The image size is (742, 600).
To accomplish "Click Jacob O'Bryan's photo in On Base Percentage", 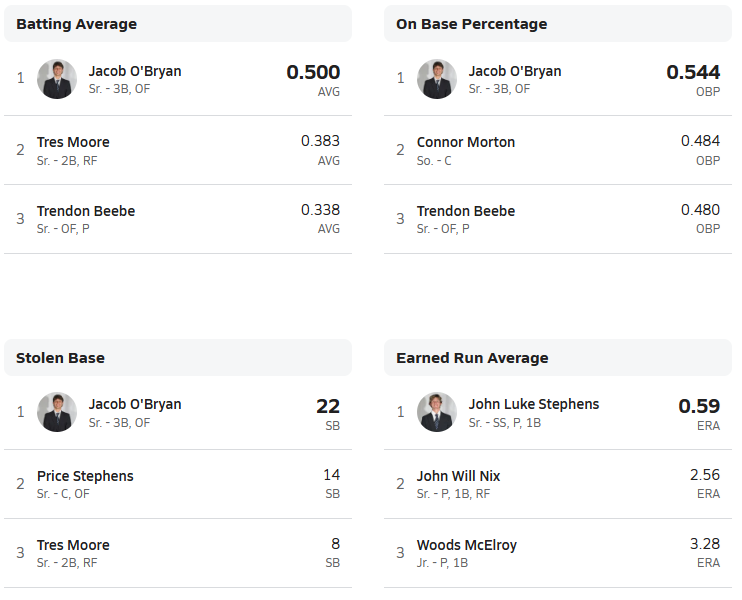I will coord(437,79).
